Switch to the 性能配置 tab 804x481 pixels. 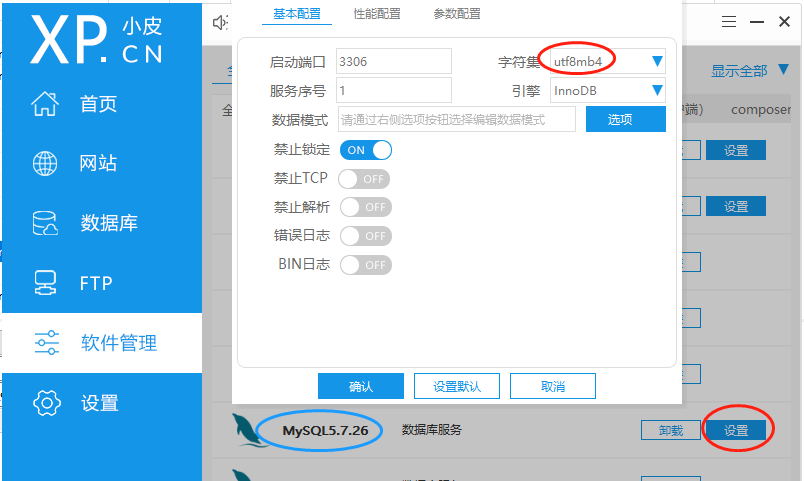click(377, 14)
